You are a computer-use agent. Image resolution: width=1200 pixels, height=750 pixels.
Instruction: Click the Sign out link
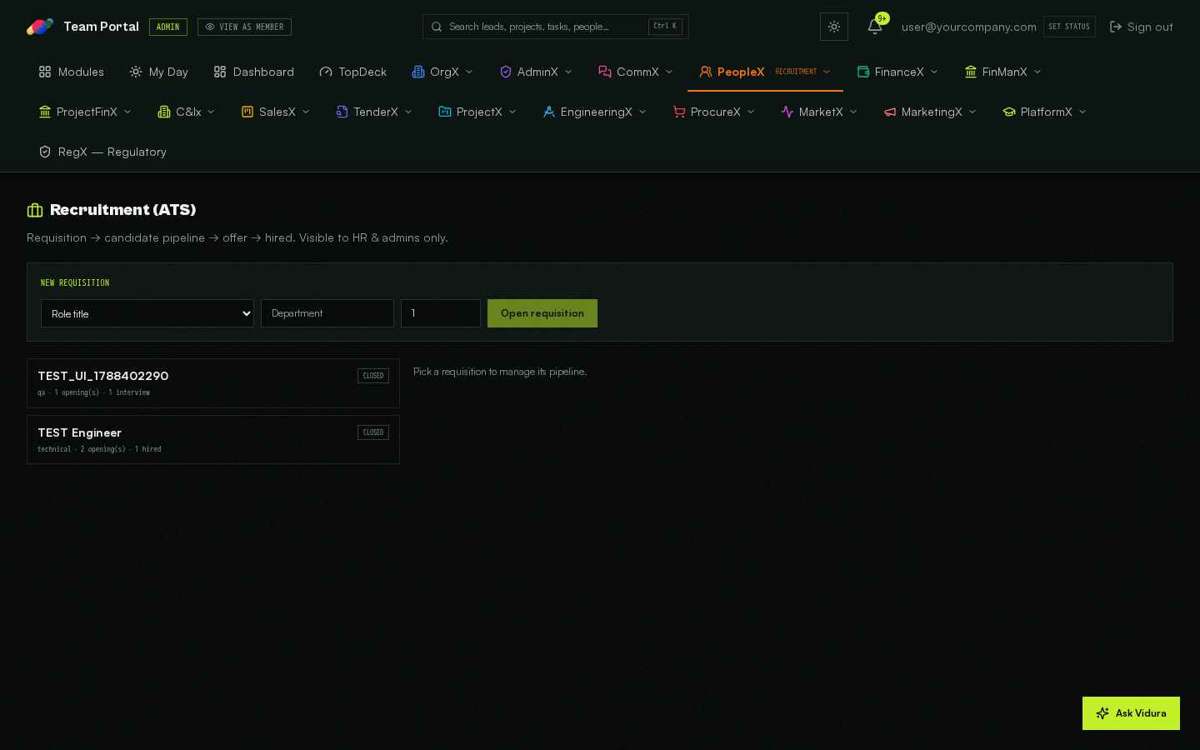coord(1141,27)
